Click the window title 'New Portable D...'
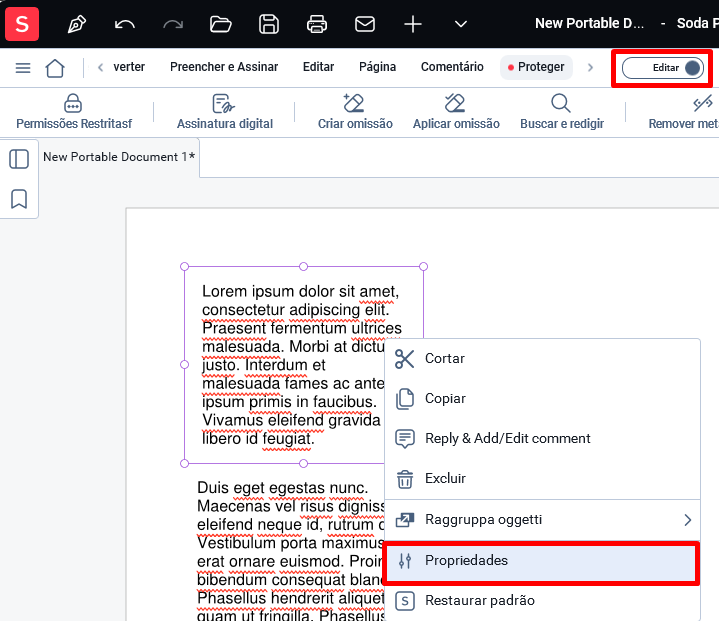This screenshot has height=621, width=719. (x=589, y=23)
